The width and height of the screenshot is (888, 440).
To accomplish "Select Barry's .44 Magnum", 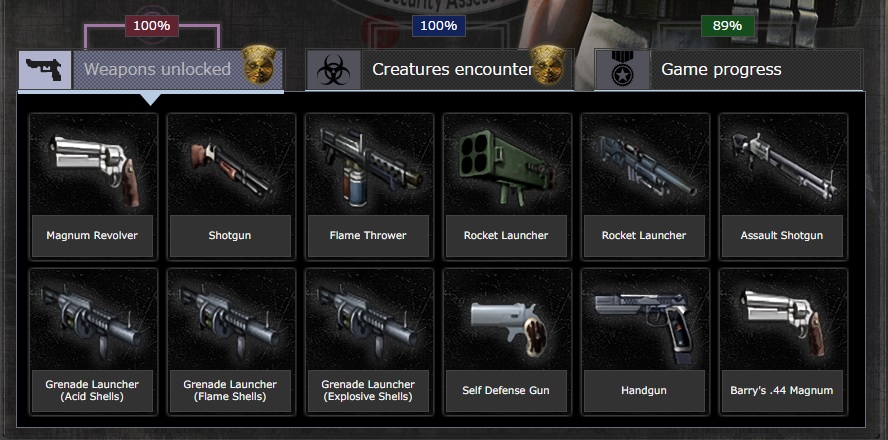I will click(x=783, y=341).
